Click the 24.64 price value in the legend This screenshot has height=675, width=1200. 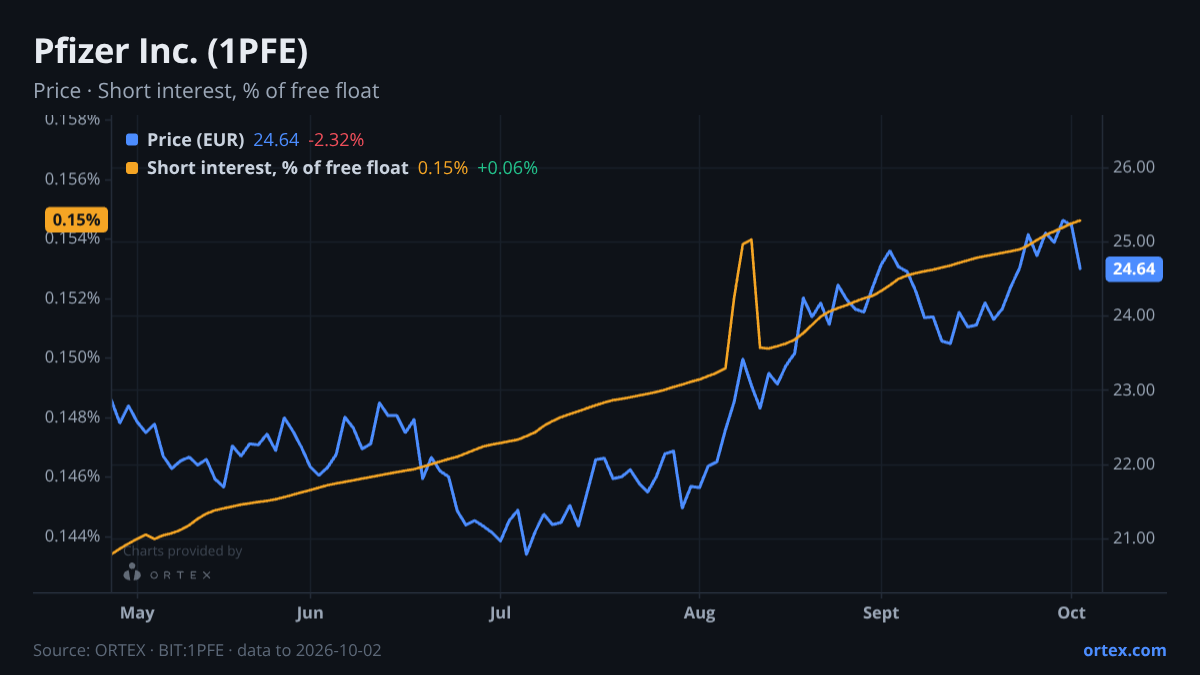[276, 140]
